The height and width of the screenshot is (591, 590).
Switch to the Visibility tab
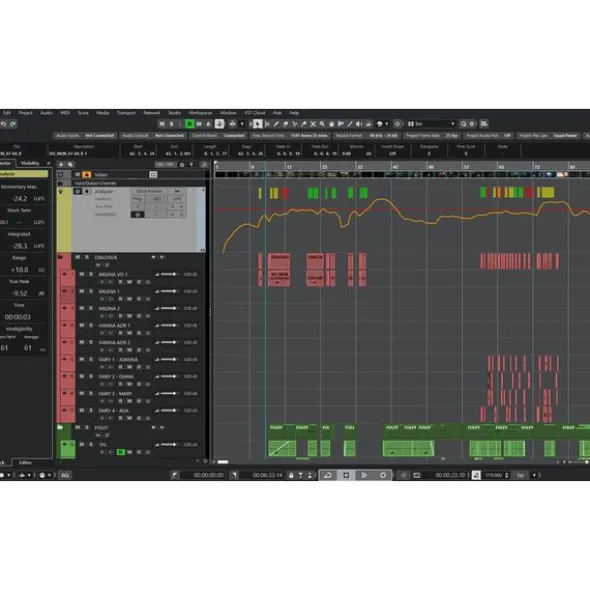30,163
